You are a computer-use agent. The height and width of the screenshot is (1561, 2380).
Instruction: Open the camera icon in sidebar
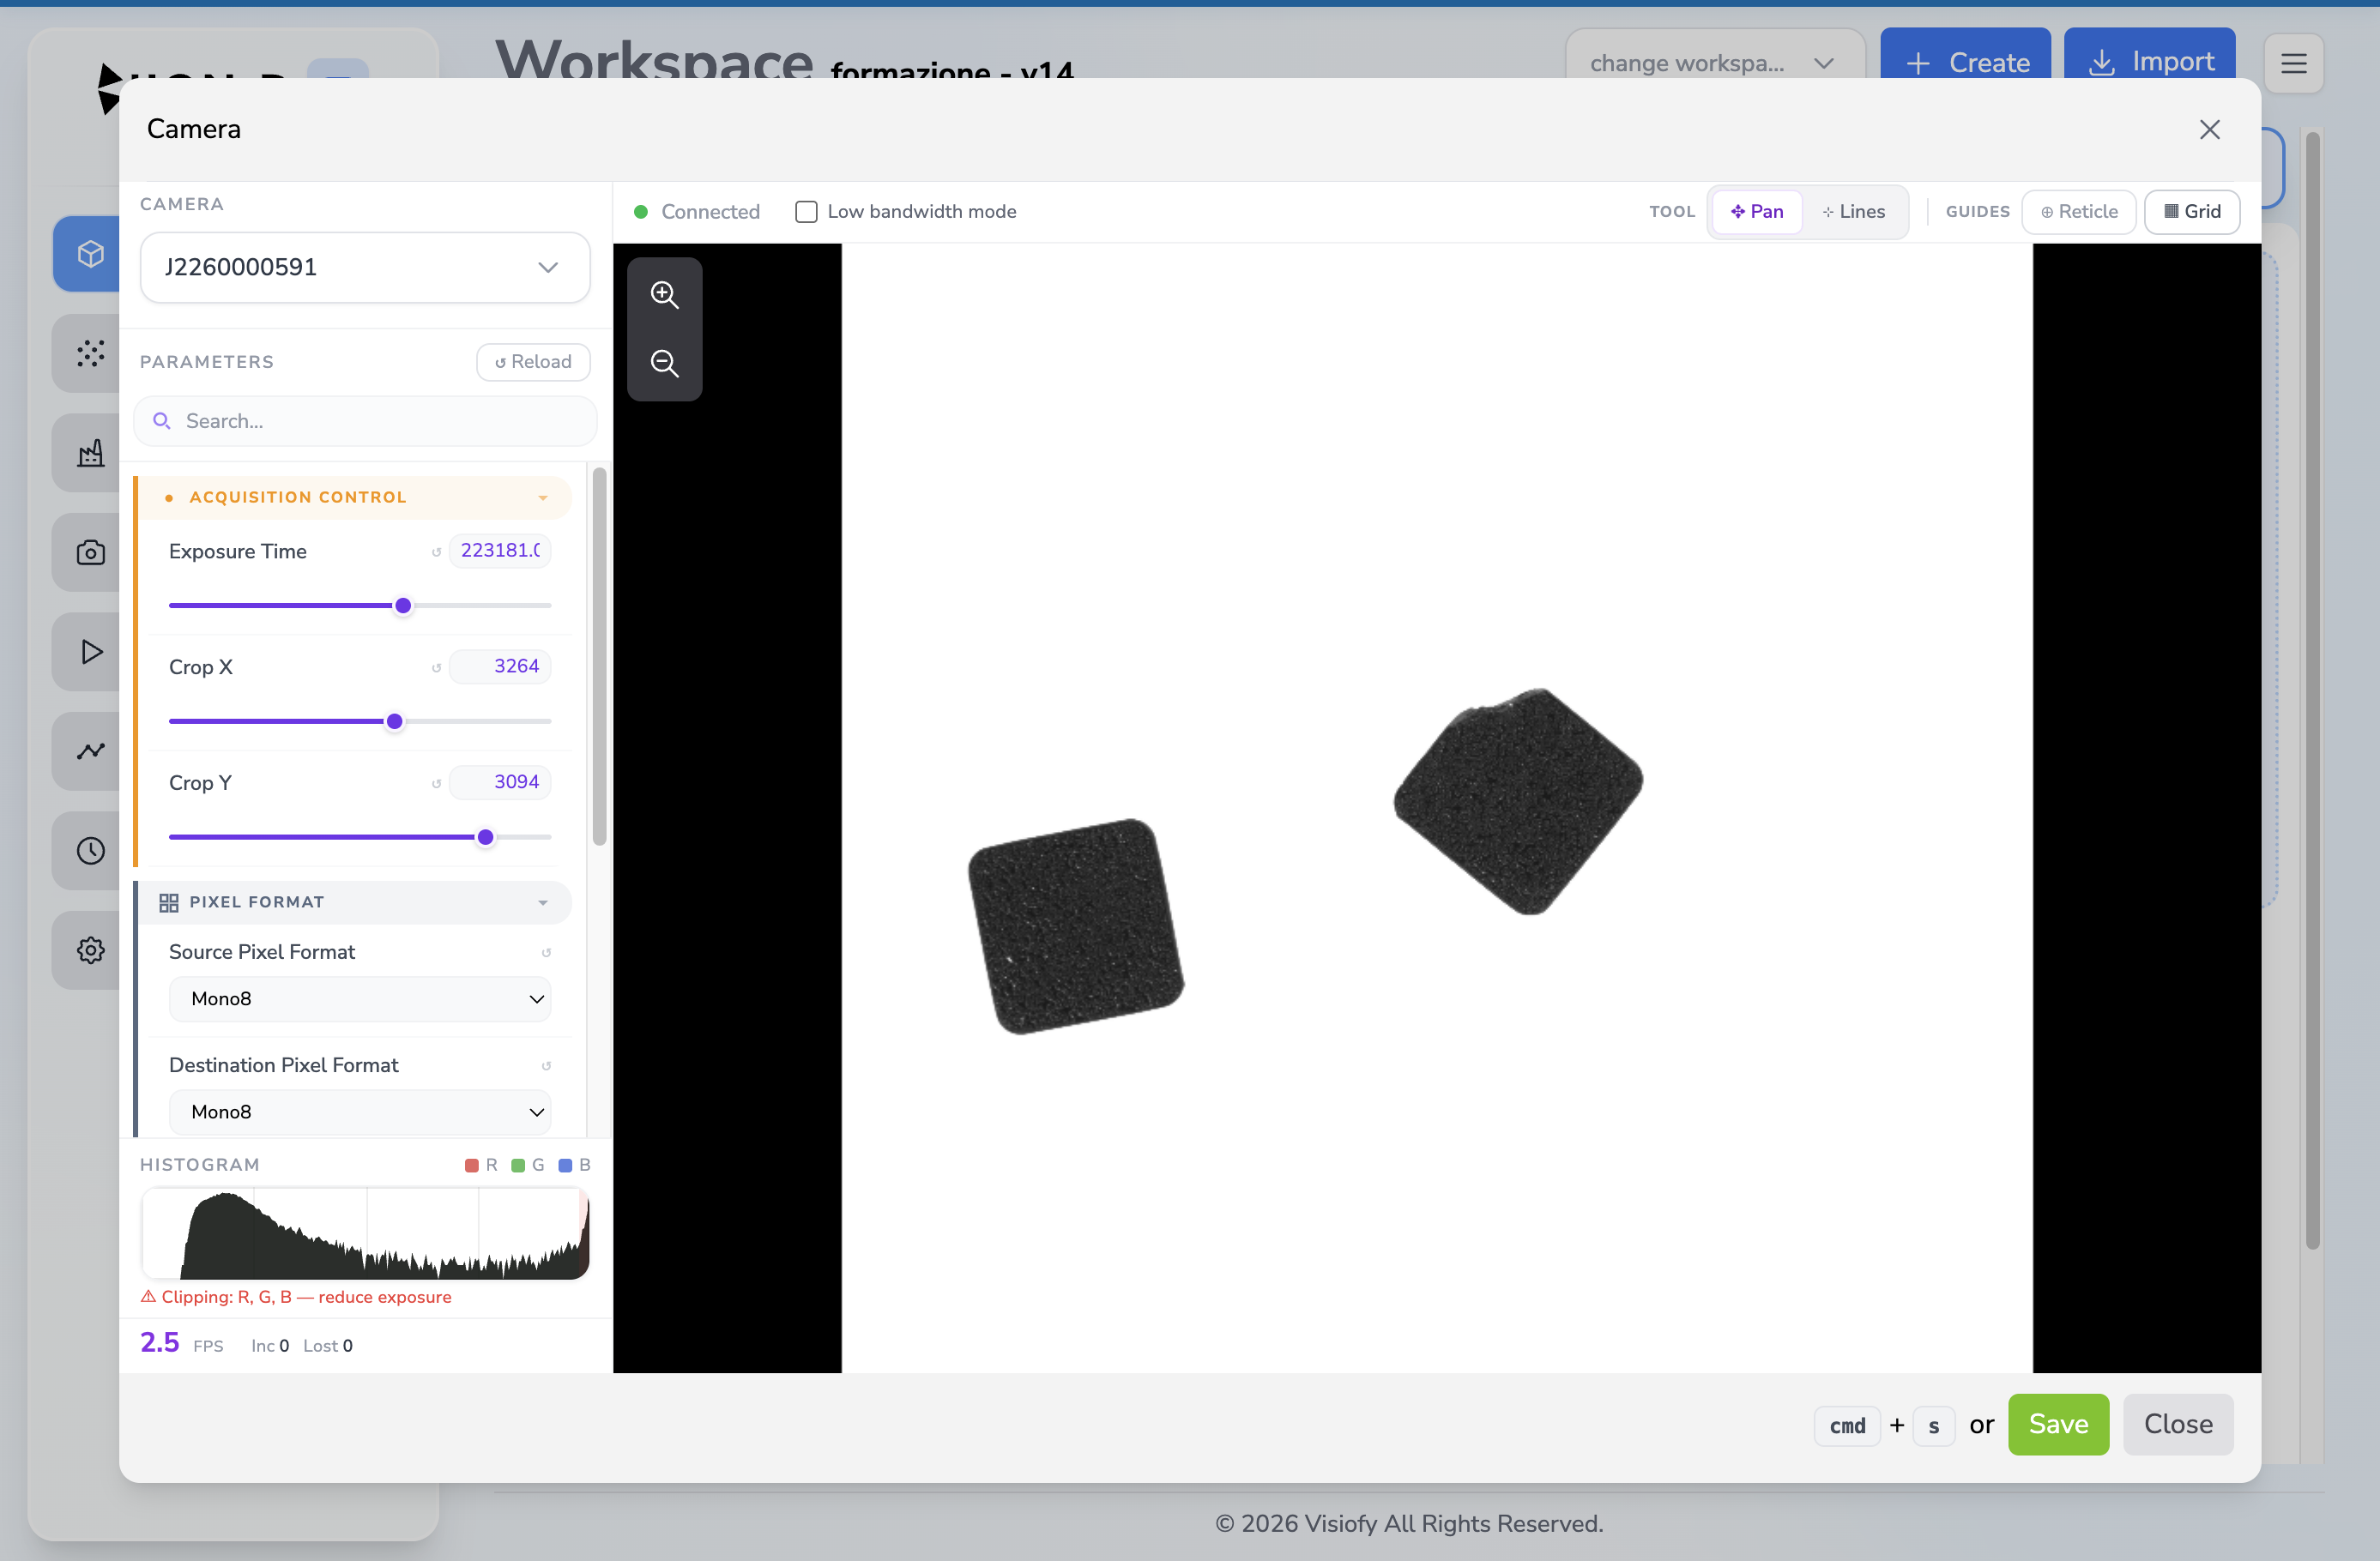[x=90, y=552]
